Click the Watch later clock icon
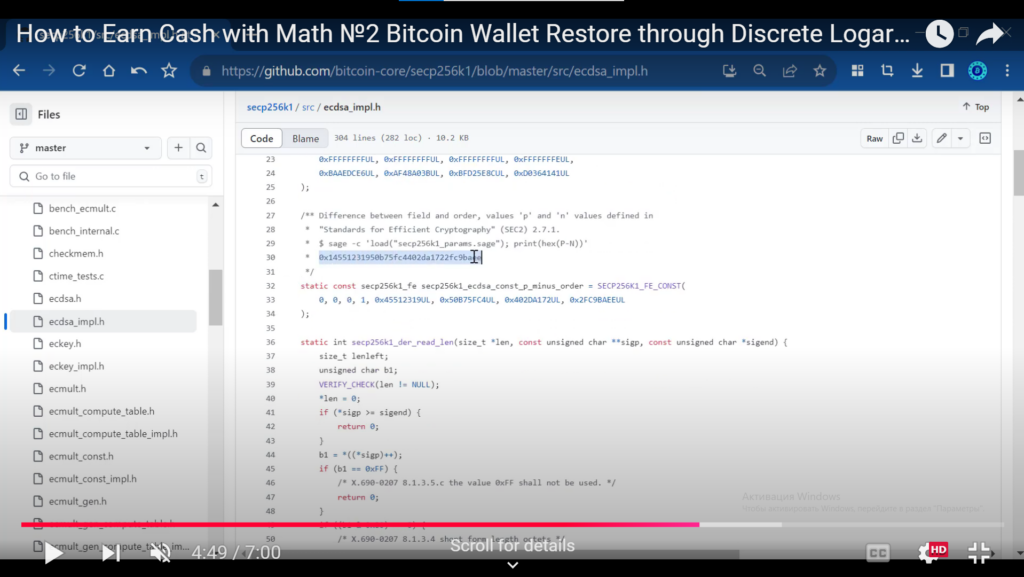The width and height of the screenshot is (1024, 577). tap(939, 34)
